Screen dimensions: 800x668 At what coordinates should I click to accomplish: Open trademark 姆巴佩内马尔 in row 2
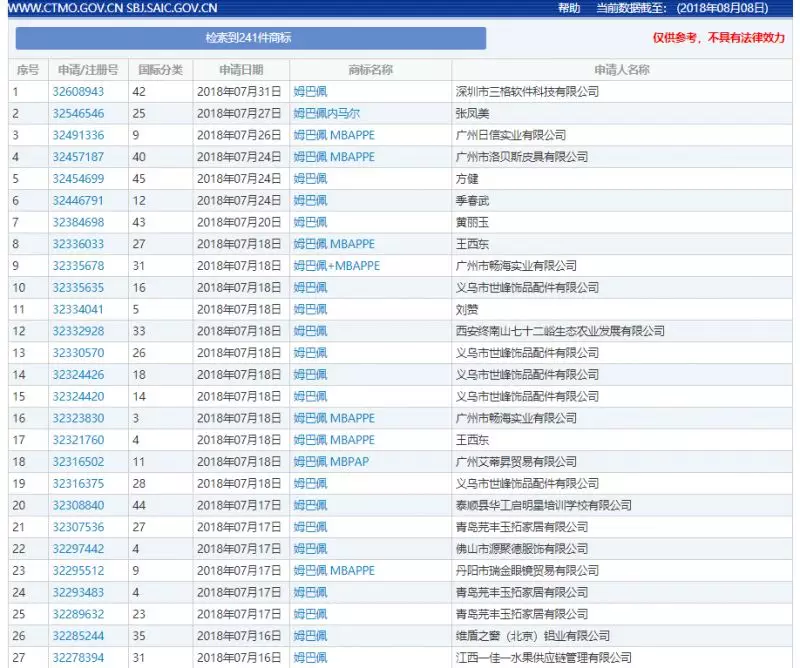point(327,113)
